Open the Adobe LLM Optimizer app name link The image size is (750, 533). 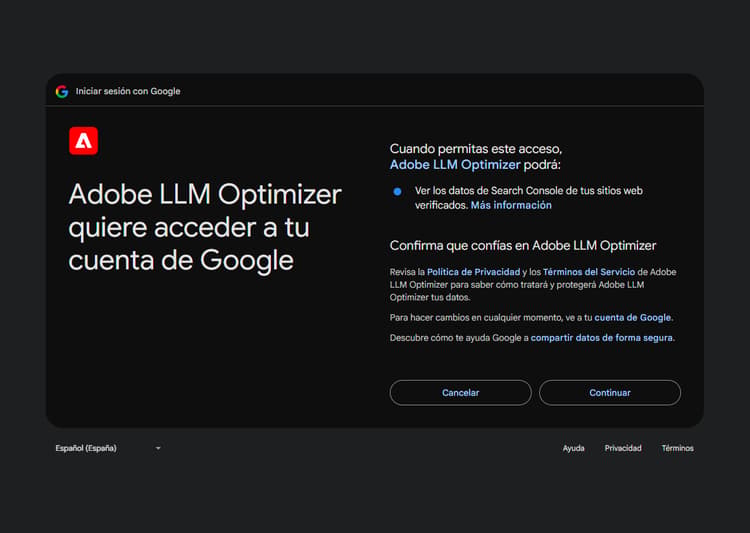click(x=455, y=165)
